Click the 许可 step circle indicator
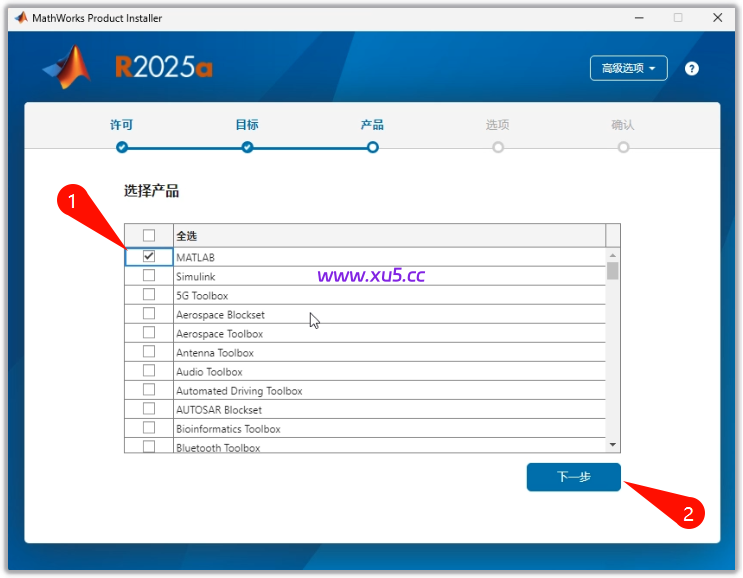743x578 pixels. pos(122,147)
